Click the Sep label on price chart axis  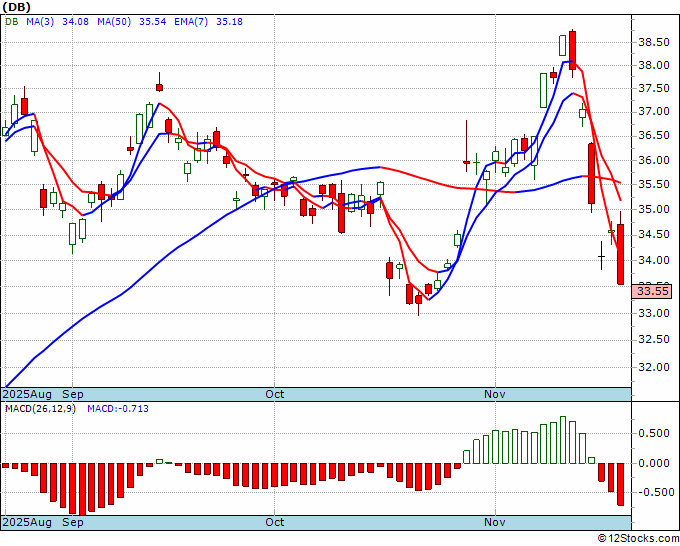(x=73, y=394)
